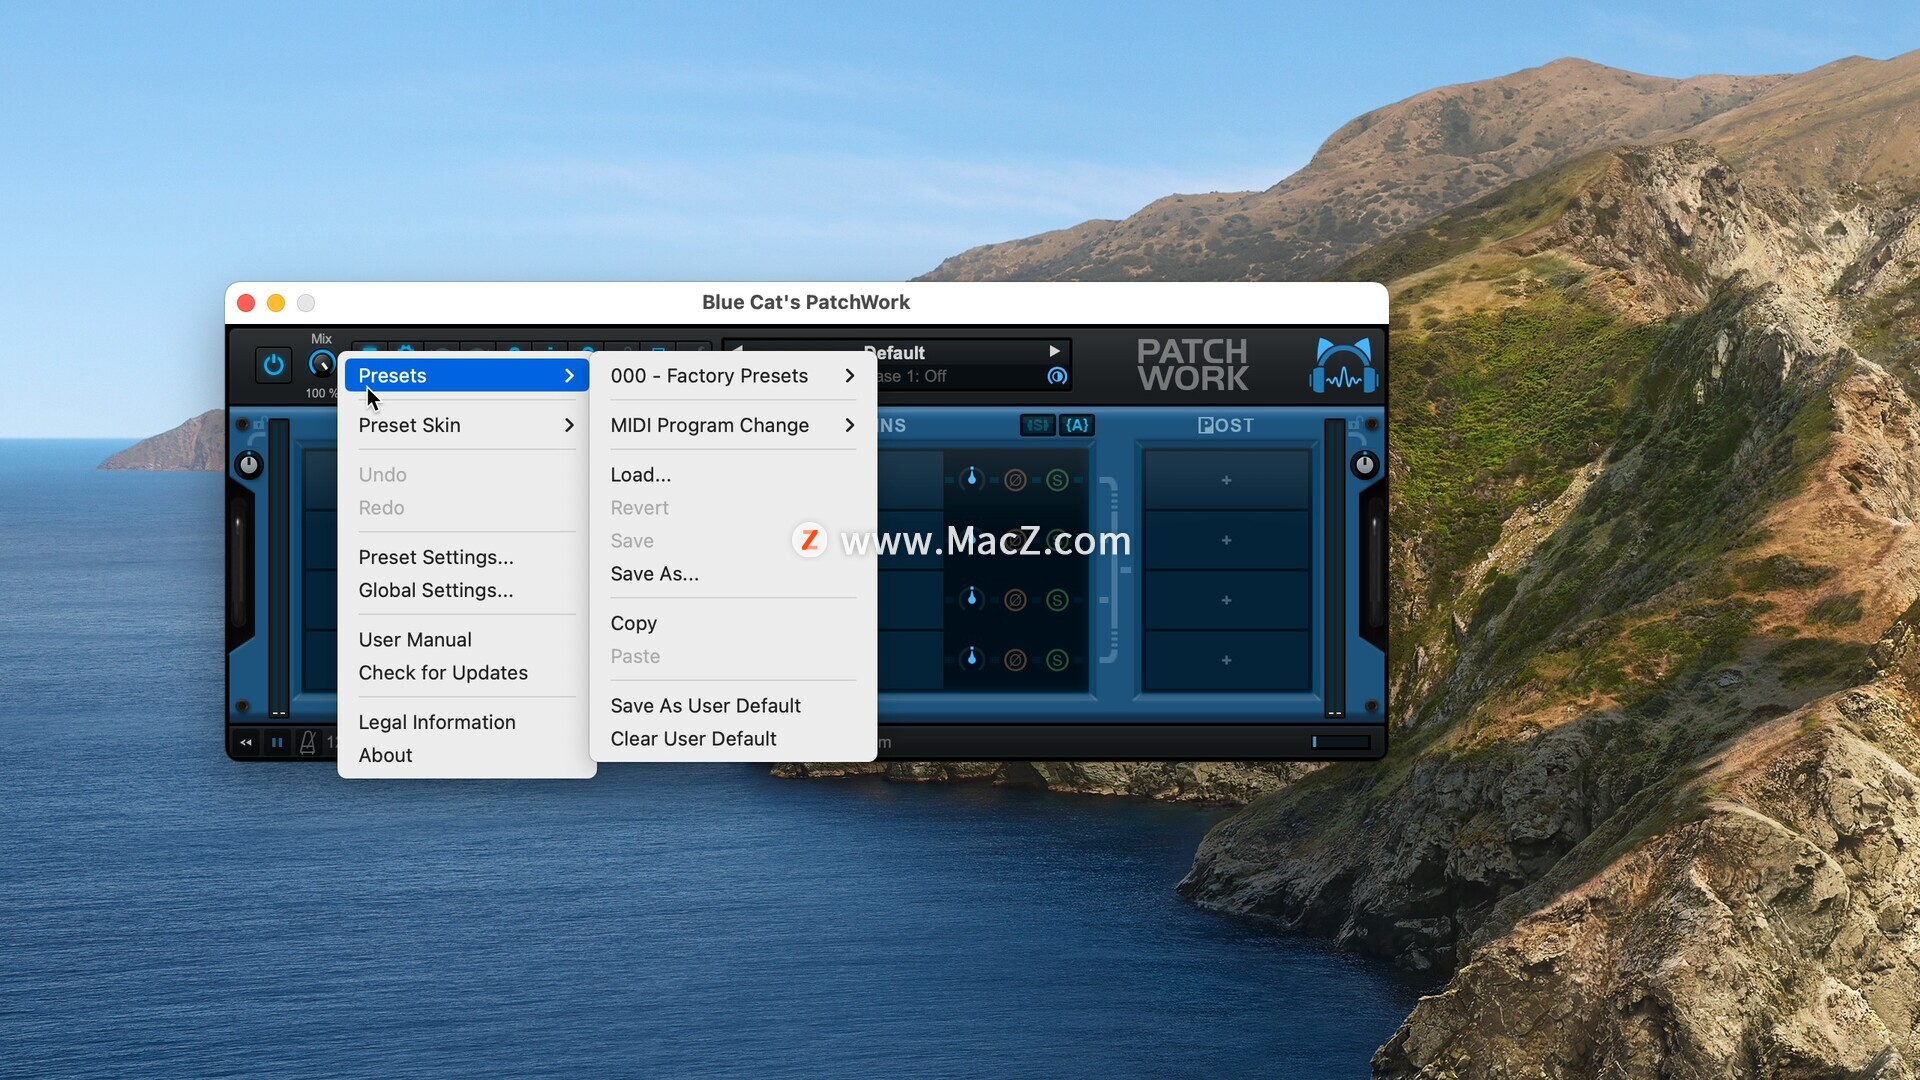1920x1080 pixels.
Task: Choose Revert in presets submenu
Action: (x=733, y=508)
